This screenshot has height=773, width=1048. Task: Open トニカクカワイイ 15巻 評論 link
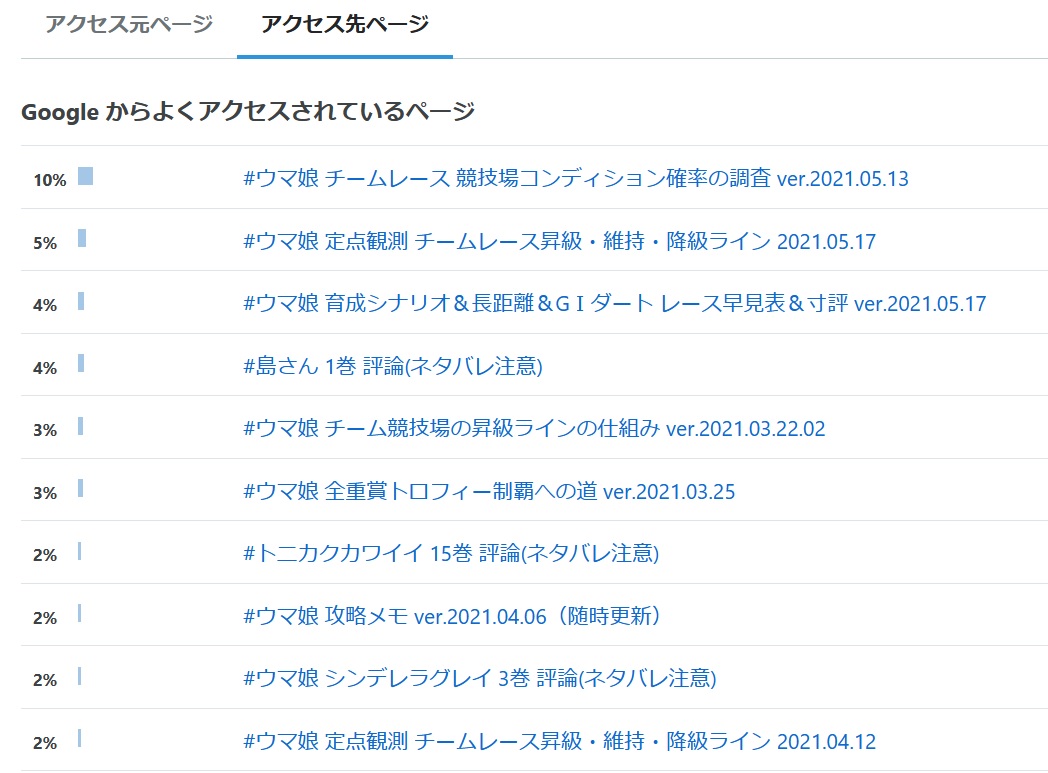click(x=451, y=553)
